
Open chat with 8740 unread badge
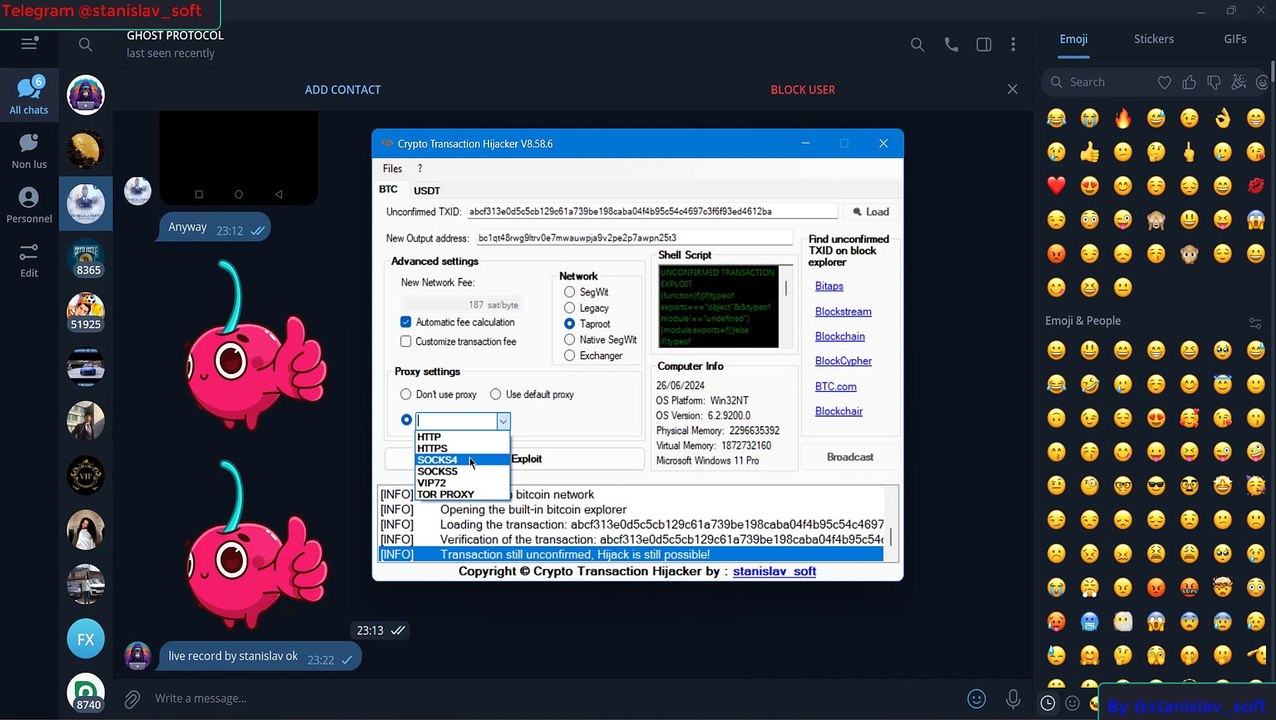click(x=86, y=693)
